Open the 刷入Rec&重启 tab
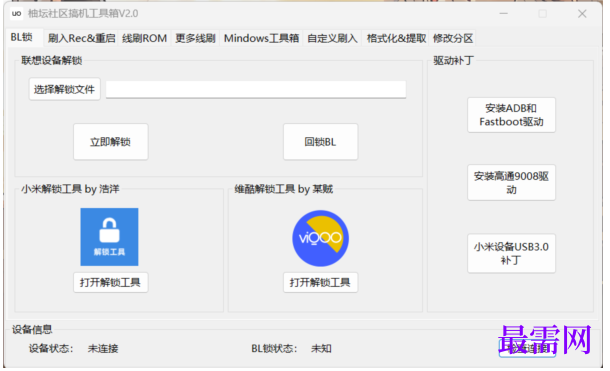 82,38
